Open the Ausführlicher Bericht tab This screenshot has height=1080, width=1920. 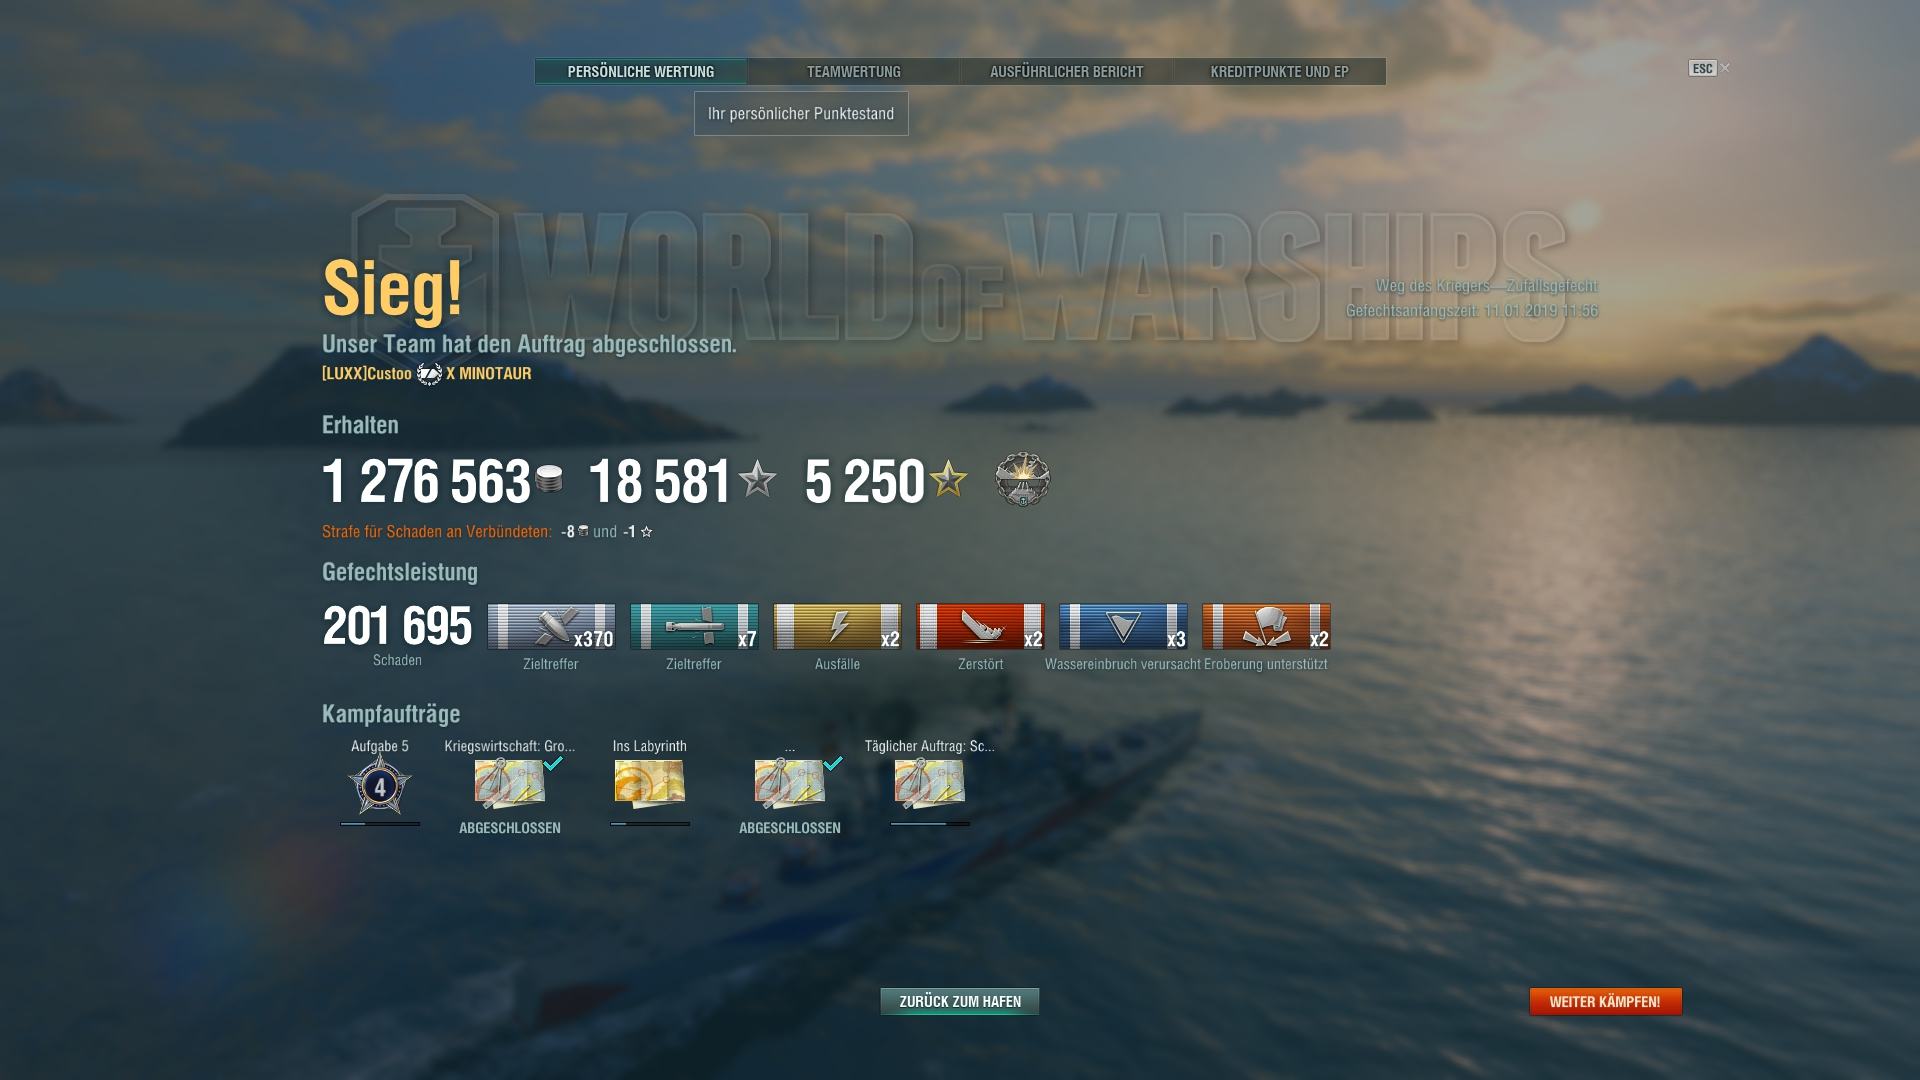pyautogui.click(x=1067, y=72)
